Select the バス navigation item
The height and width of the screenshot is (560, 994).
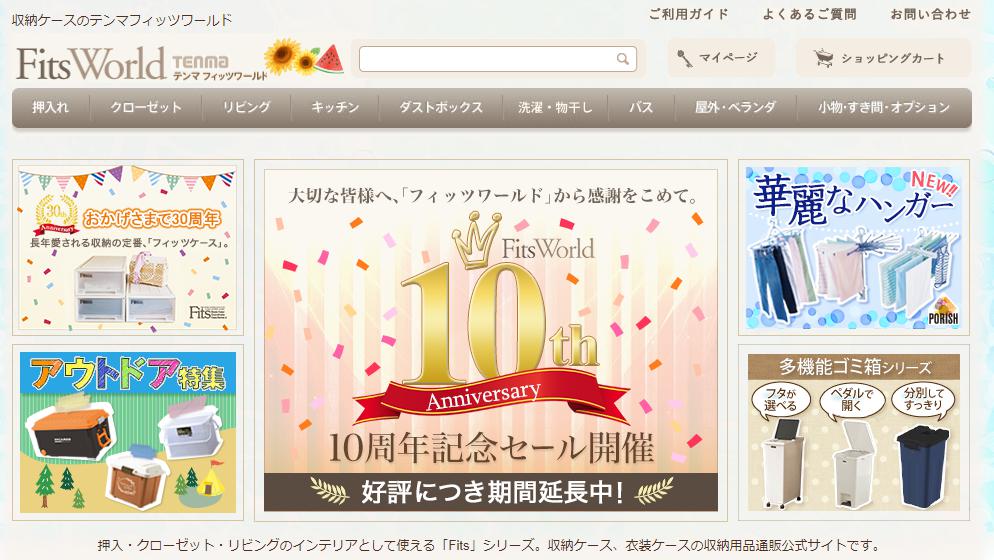pos(641,107)
